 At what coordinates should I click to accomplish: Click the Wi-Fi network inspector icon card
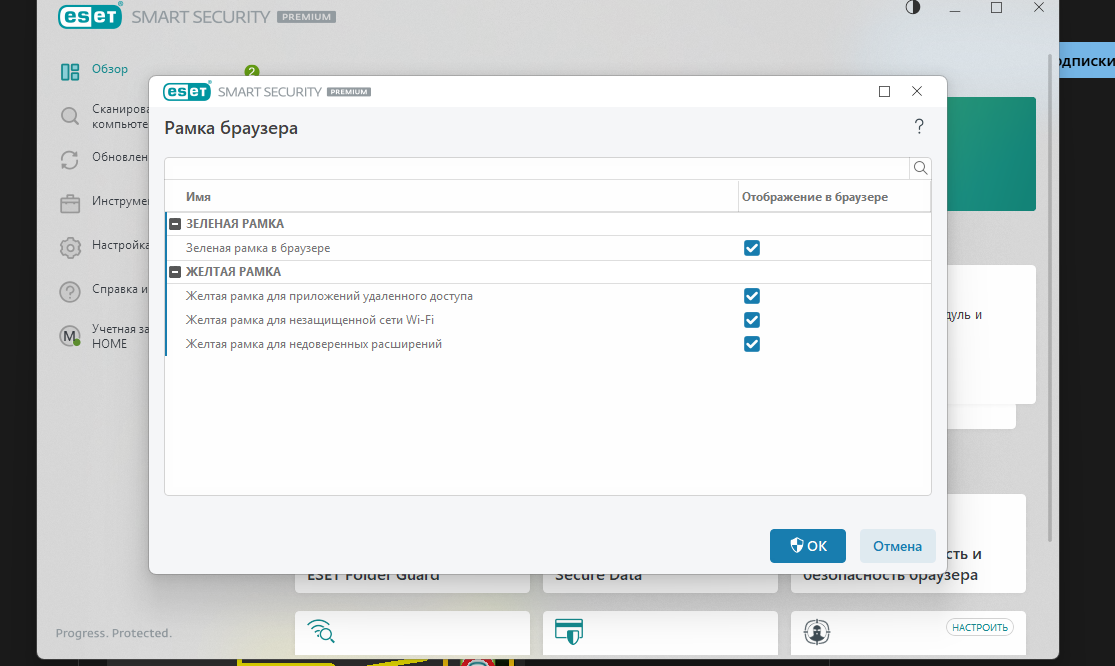pos(321,631)
